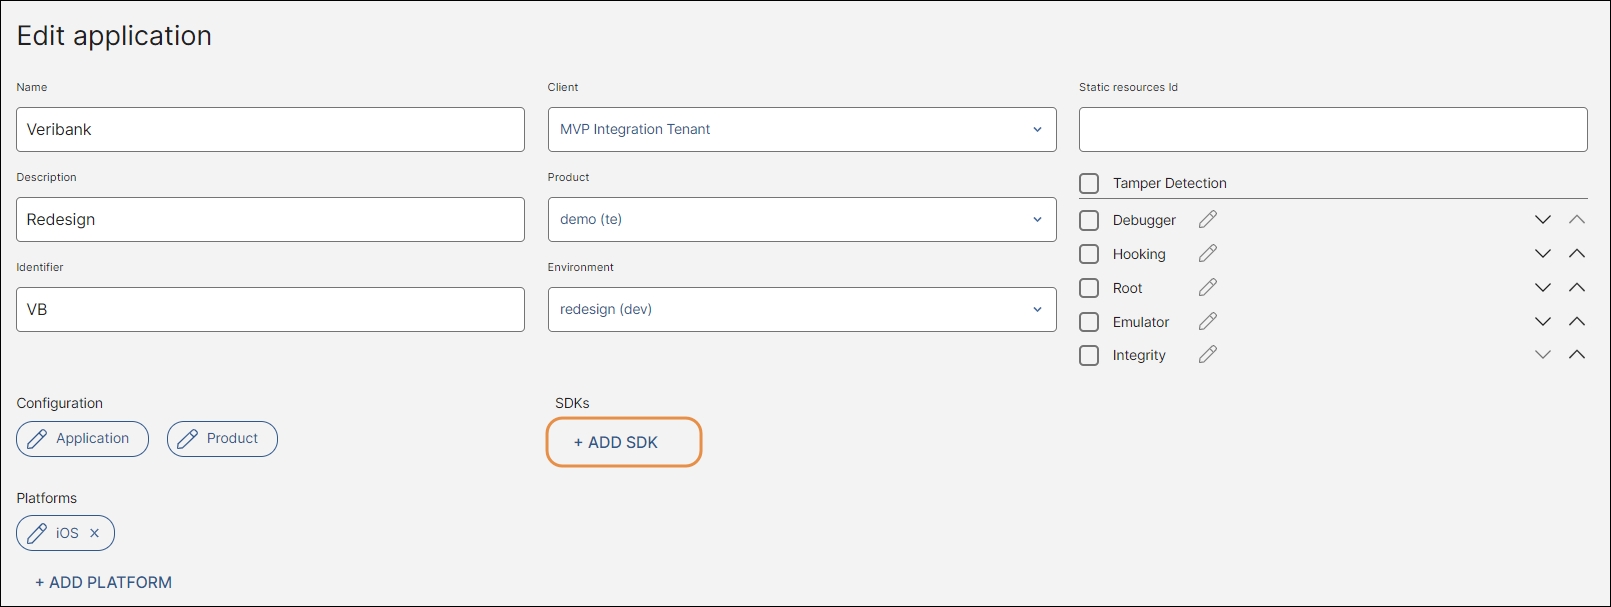Click the + ADD PLATFORM link

tap(104, 582)
